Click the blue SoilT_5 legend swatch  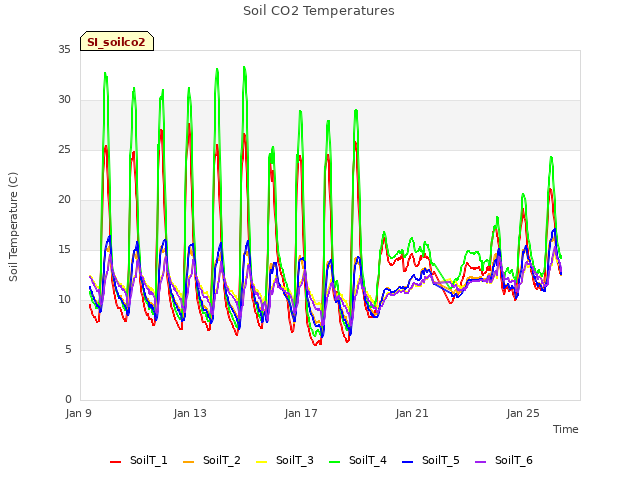[408, 462]
